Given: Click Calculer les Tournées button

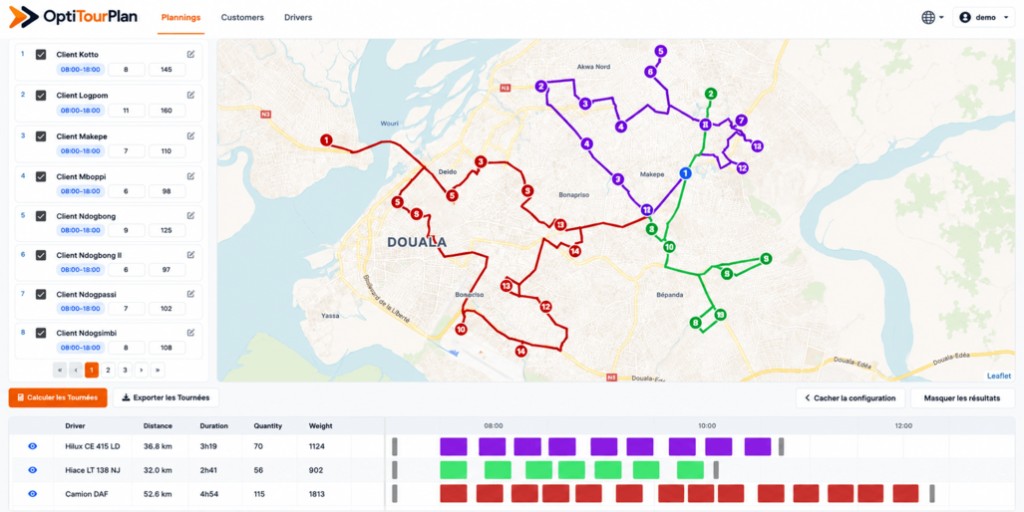Looking at the screenshot, I should (58, 398).
